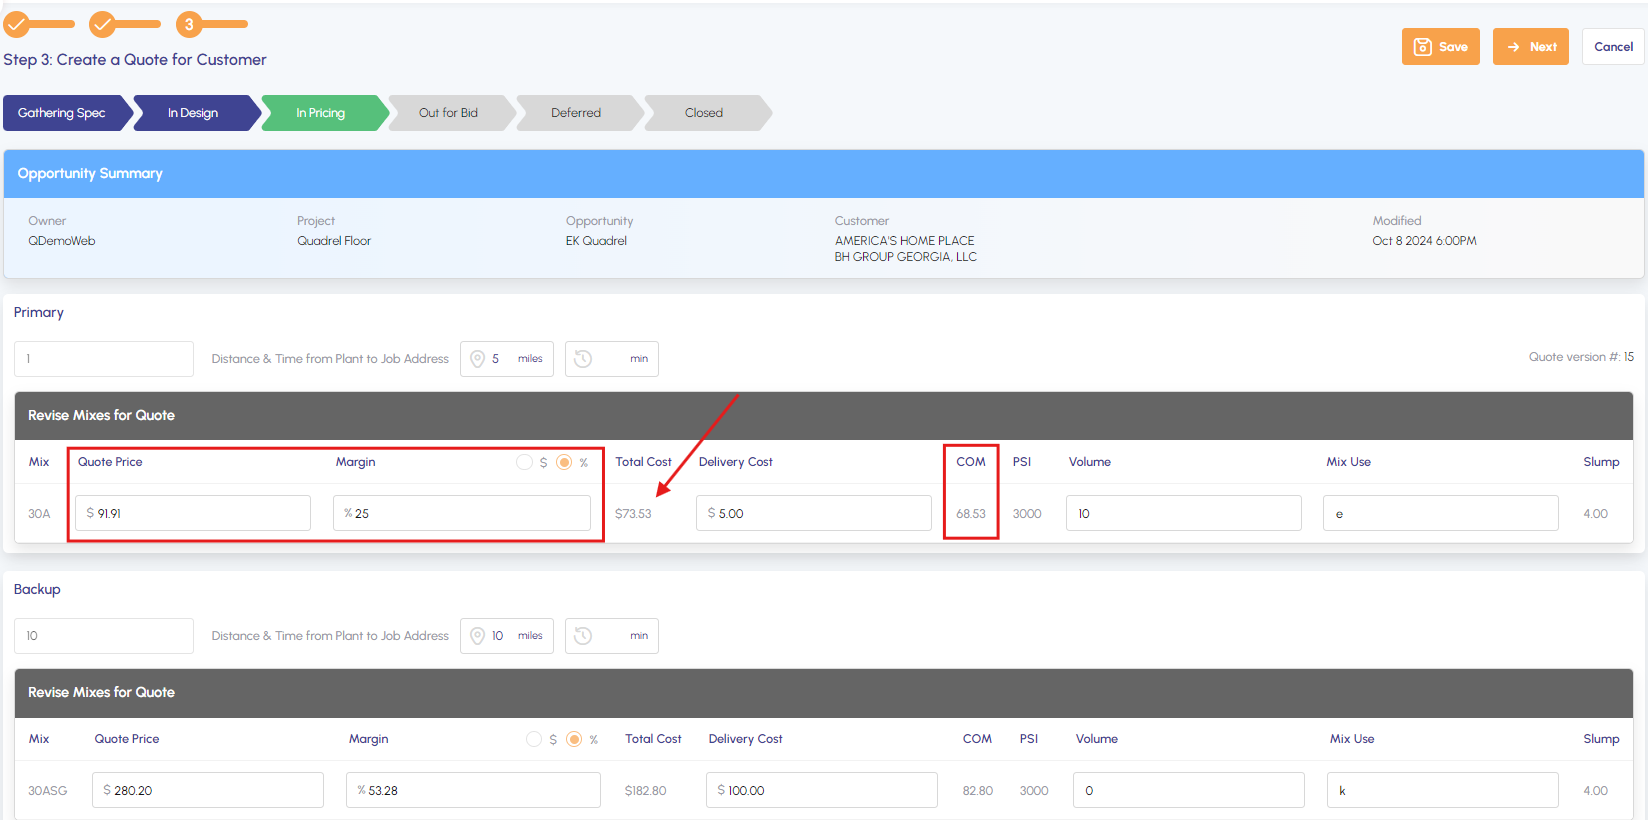Viewport: 1648px width, 820px height.
Task: Switch to the Gathering Spec stage
Action: 66,113
